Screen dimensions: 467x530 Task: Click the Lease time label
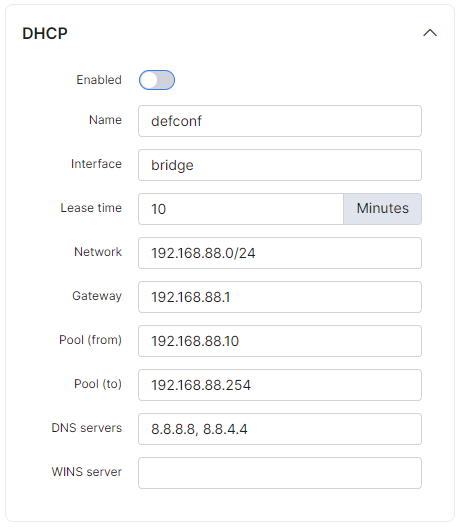[x=91, y=208]
